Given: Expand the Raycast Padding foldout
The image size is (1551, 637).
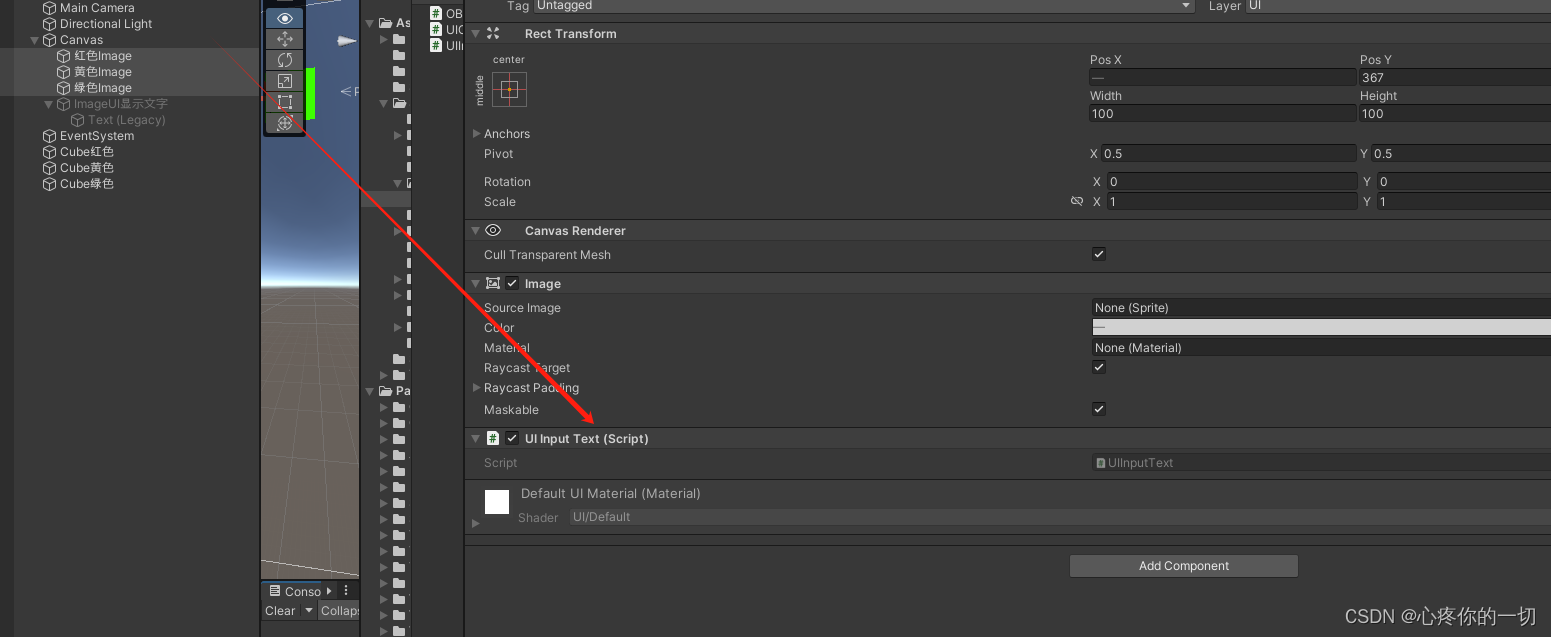Looking at the screenshot, I should (x=476, y=387).
